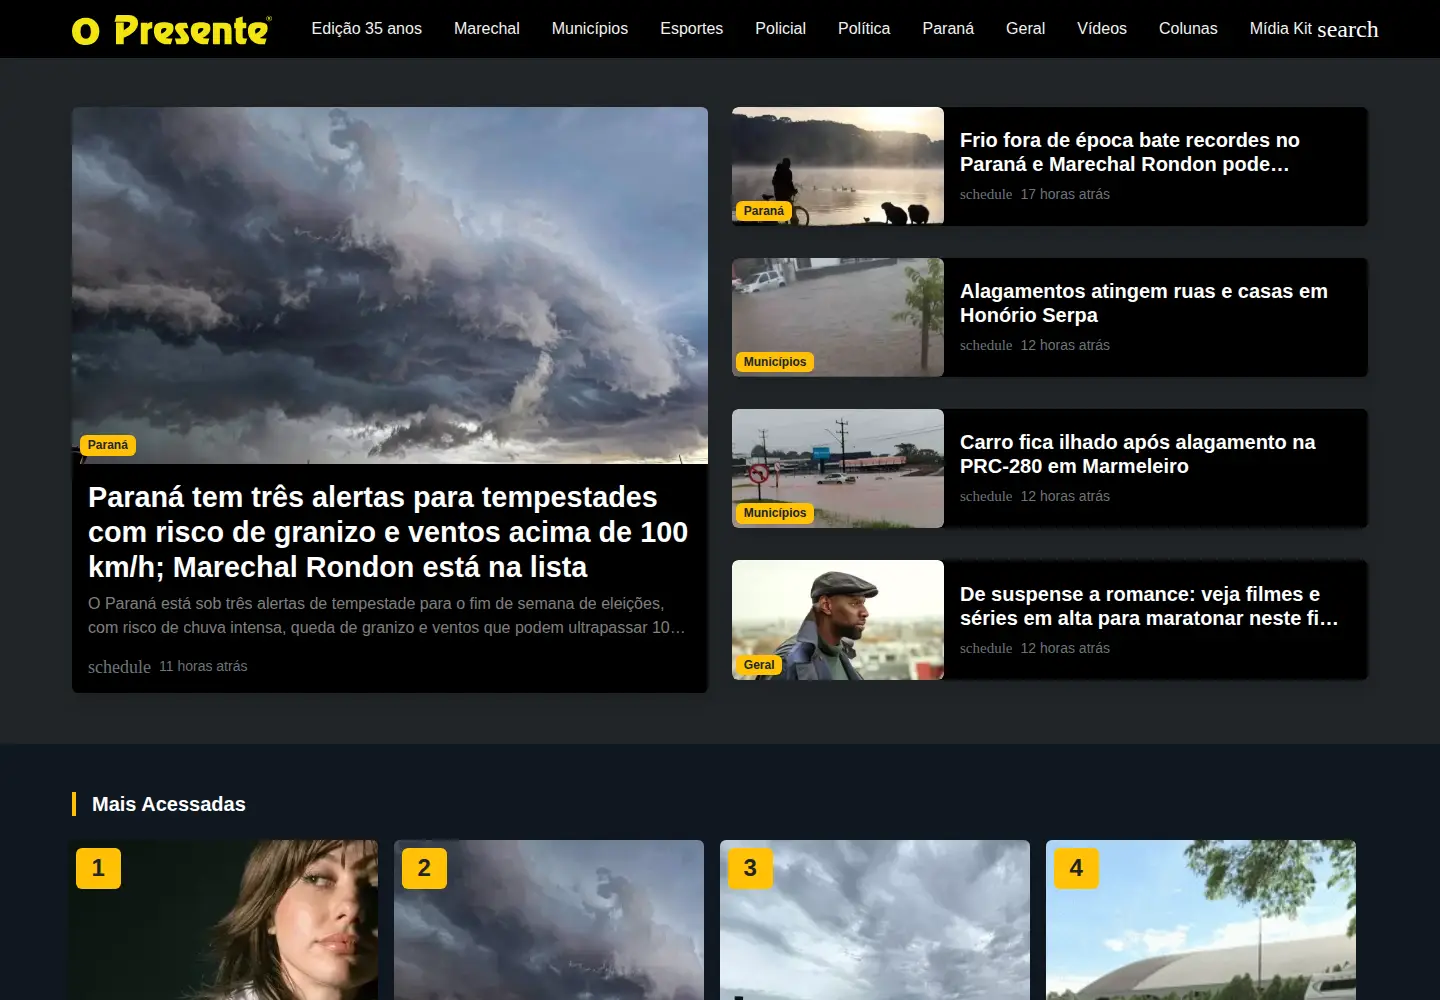The width and height of the screenshot is (1440, 1000).
Task: Read headline about Paraná três alertas para tempestades
Action: pyautogui.click(x=388, y=532)
